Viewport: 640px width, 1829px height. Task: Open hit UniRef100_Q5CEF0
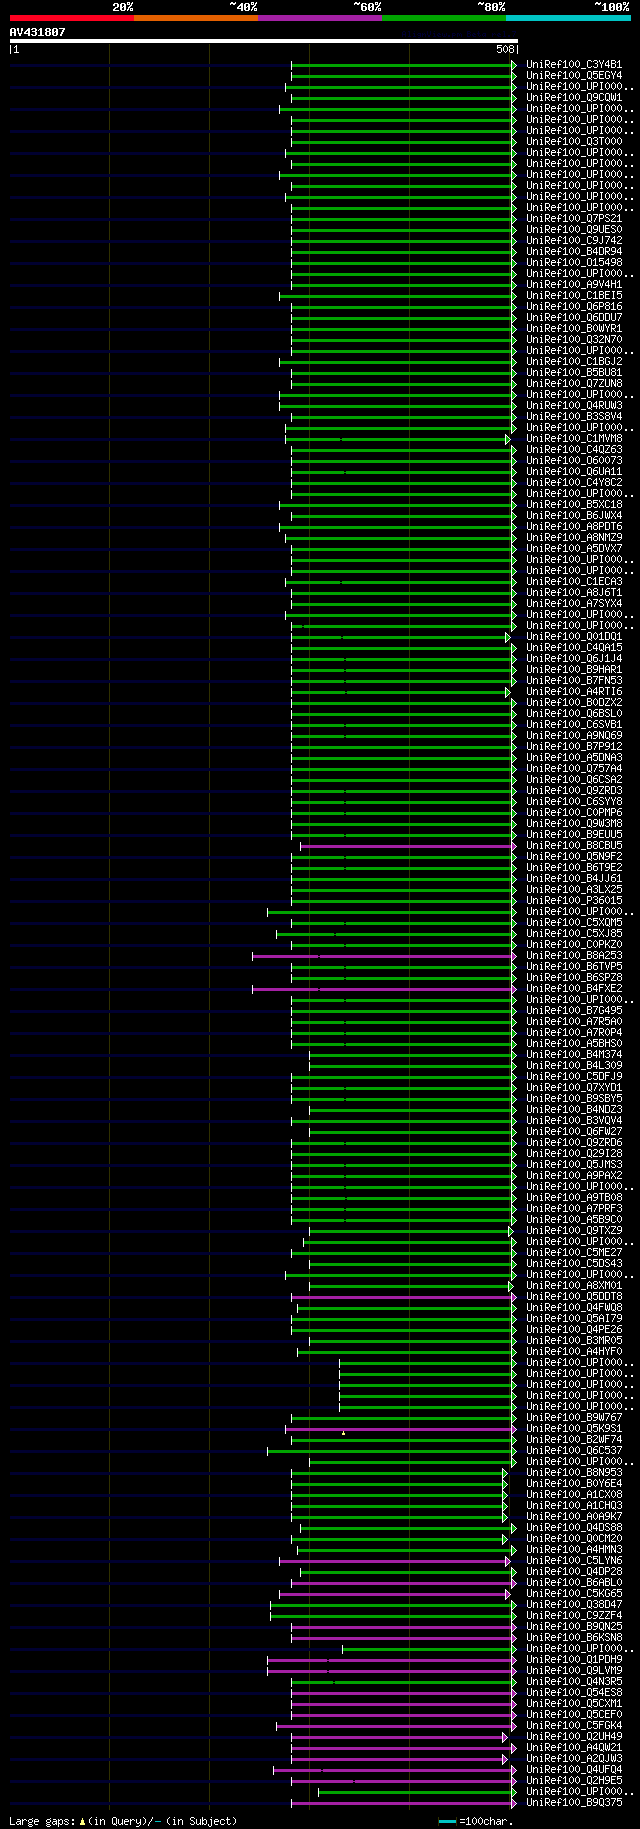click(x=574, y=1715)
